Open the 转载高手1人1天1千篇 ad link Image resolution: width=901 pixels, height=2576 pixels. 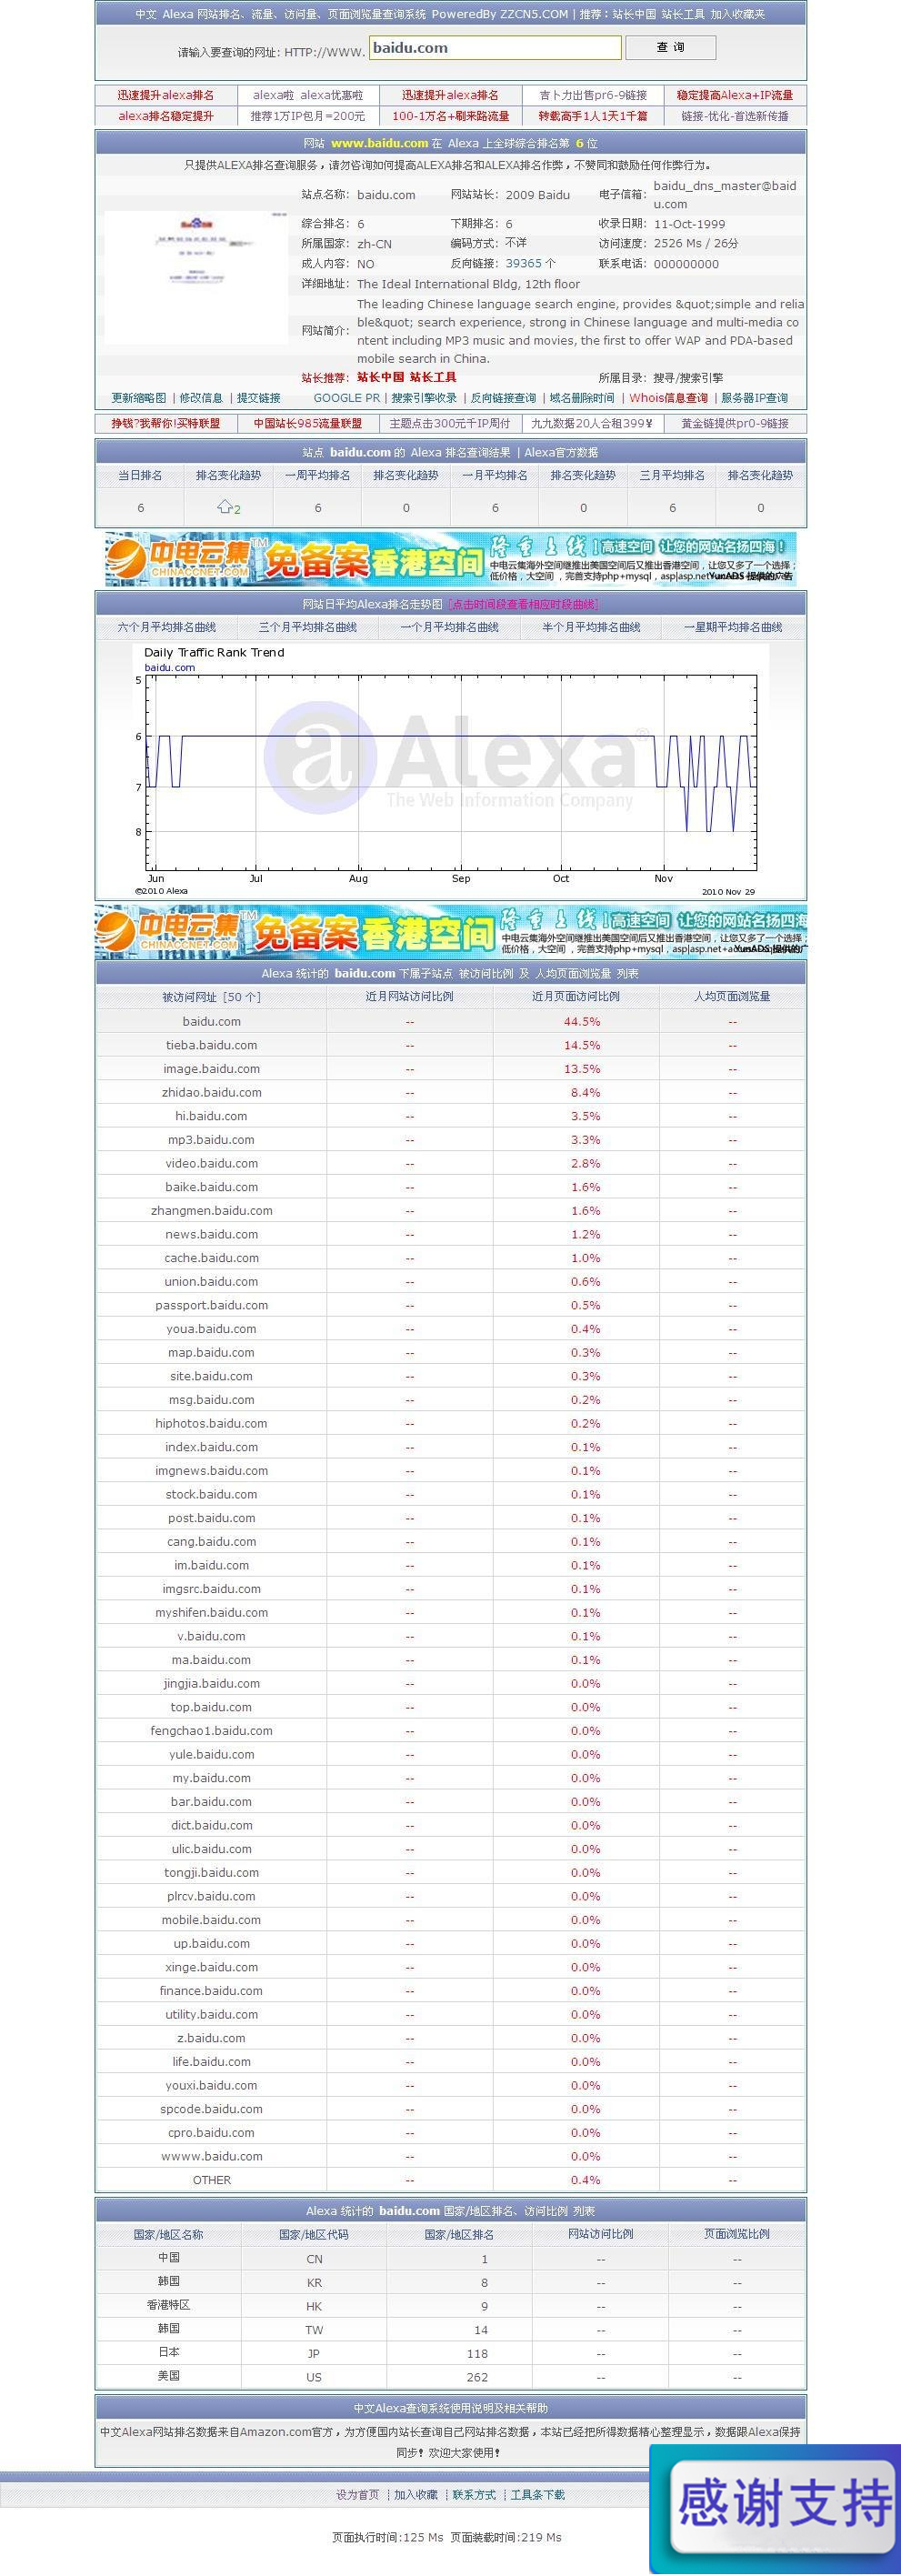pos(593,116)
